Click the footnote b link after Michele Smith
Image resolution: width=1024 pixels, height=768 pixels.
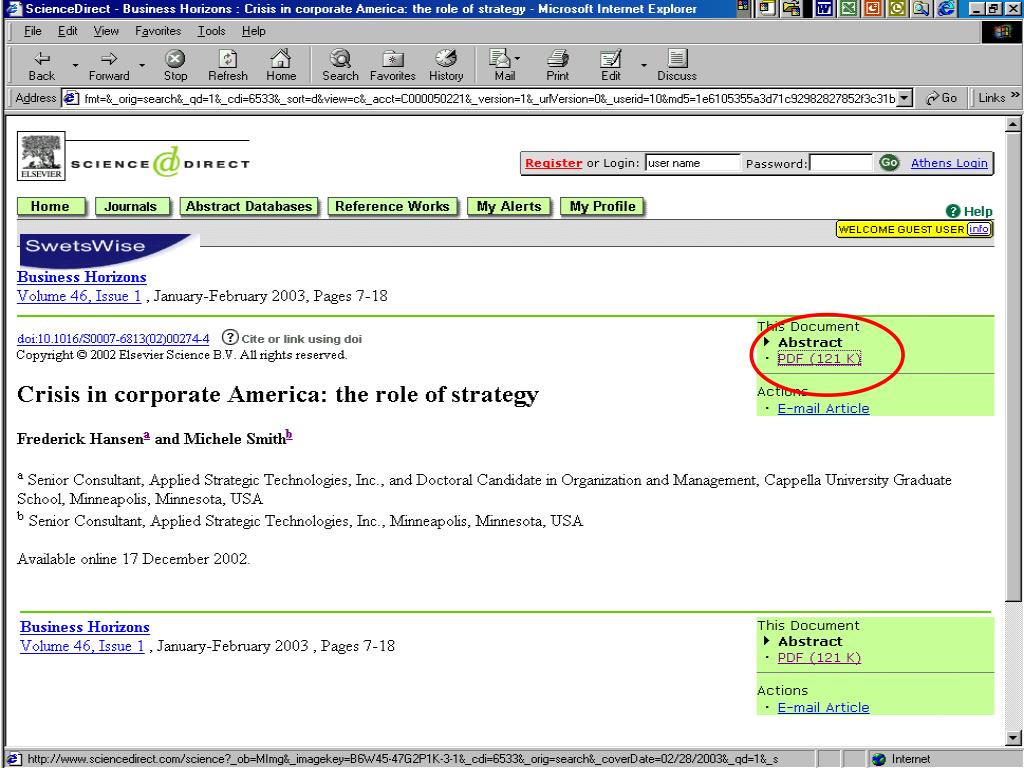[x=289, y=436]
